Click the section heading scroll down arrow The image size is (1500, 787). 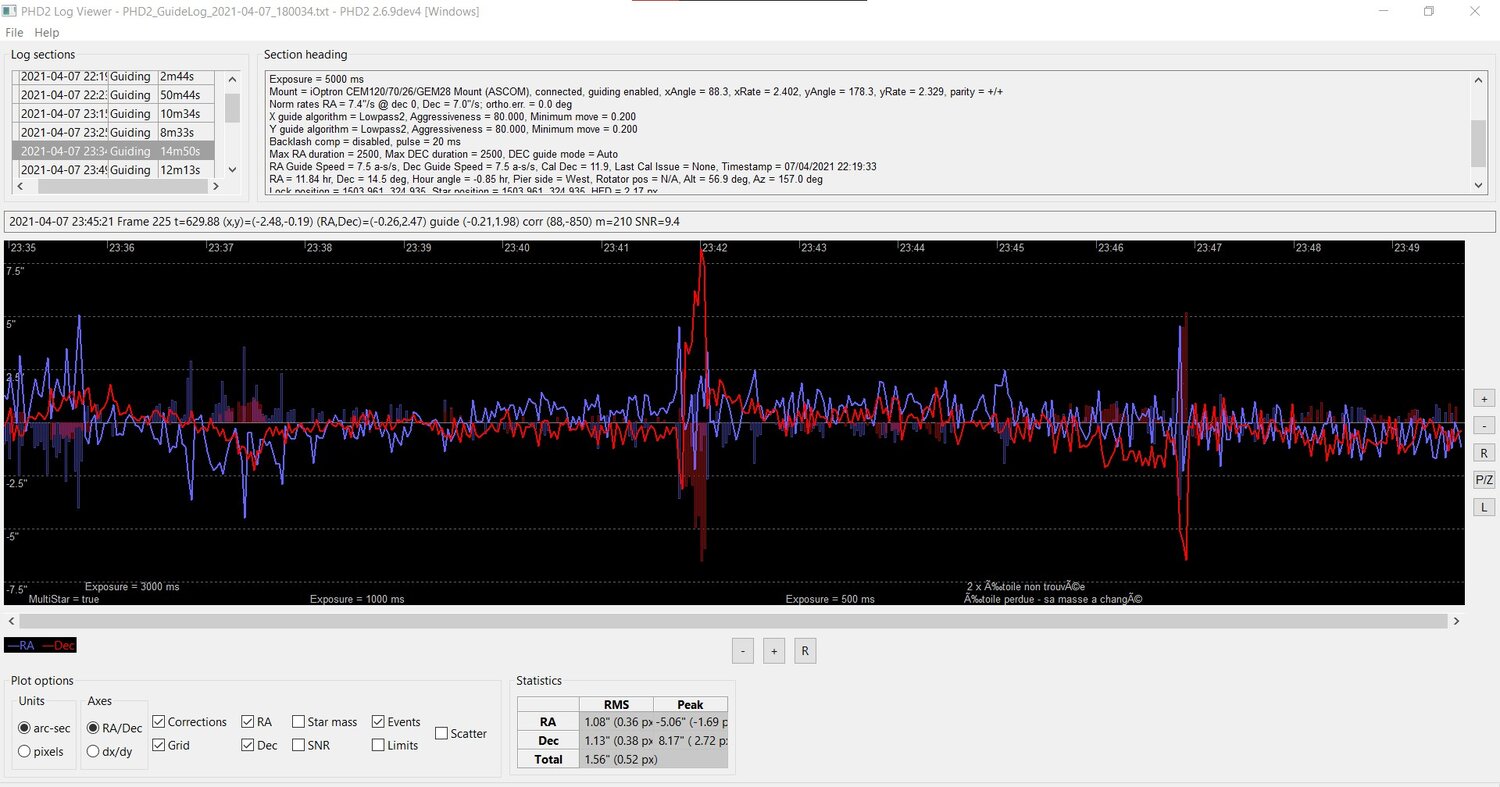click(x=1479, y=185)
